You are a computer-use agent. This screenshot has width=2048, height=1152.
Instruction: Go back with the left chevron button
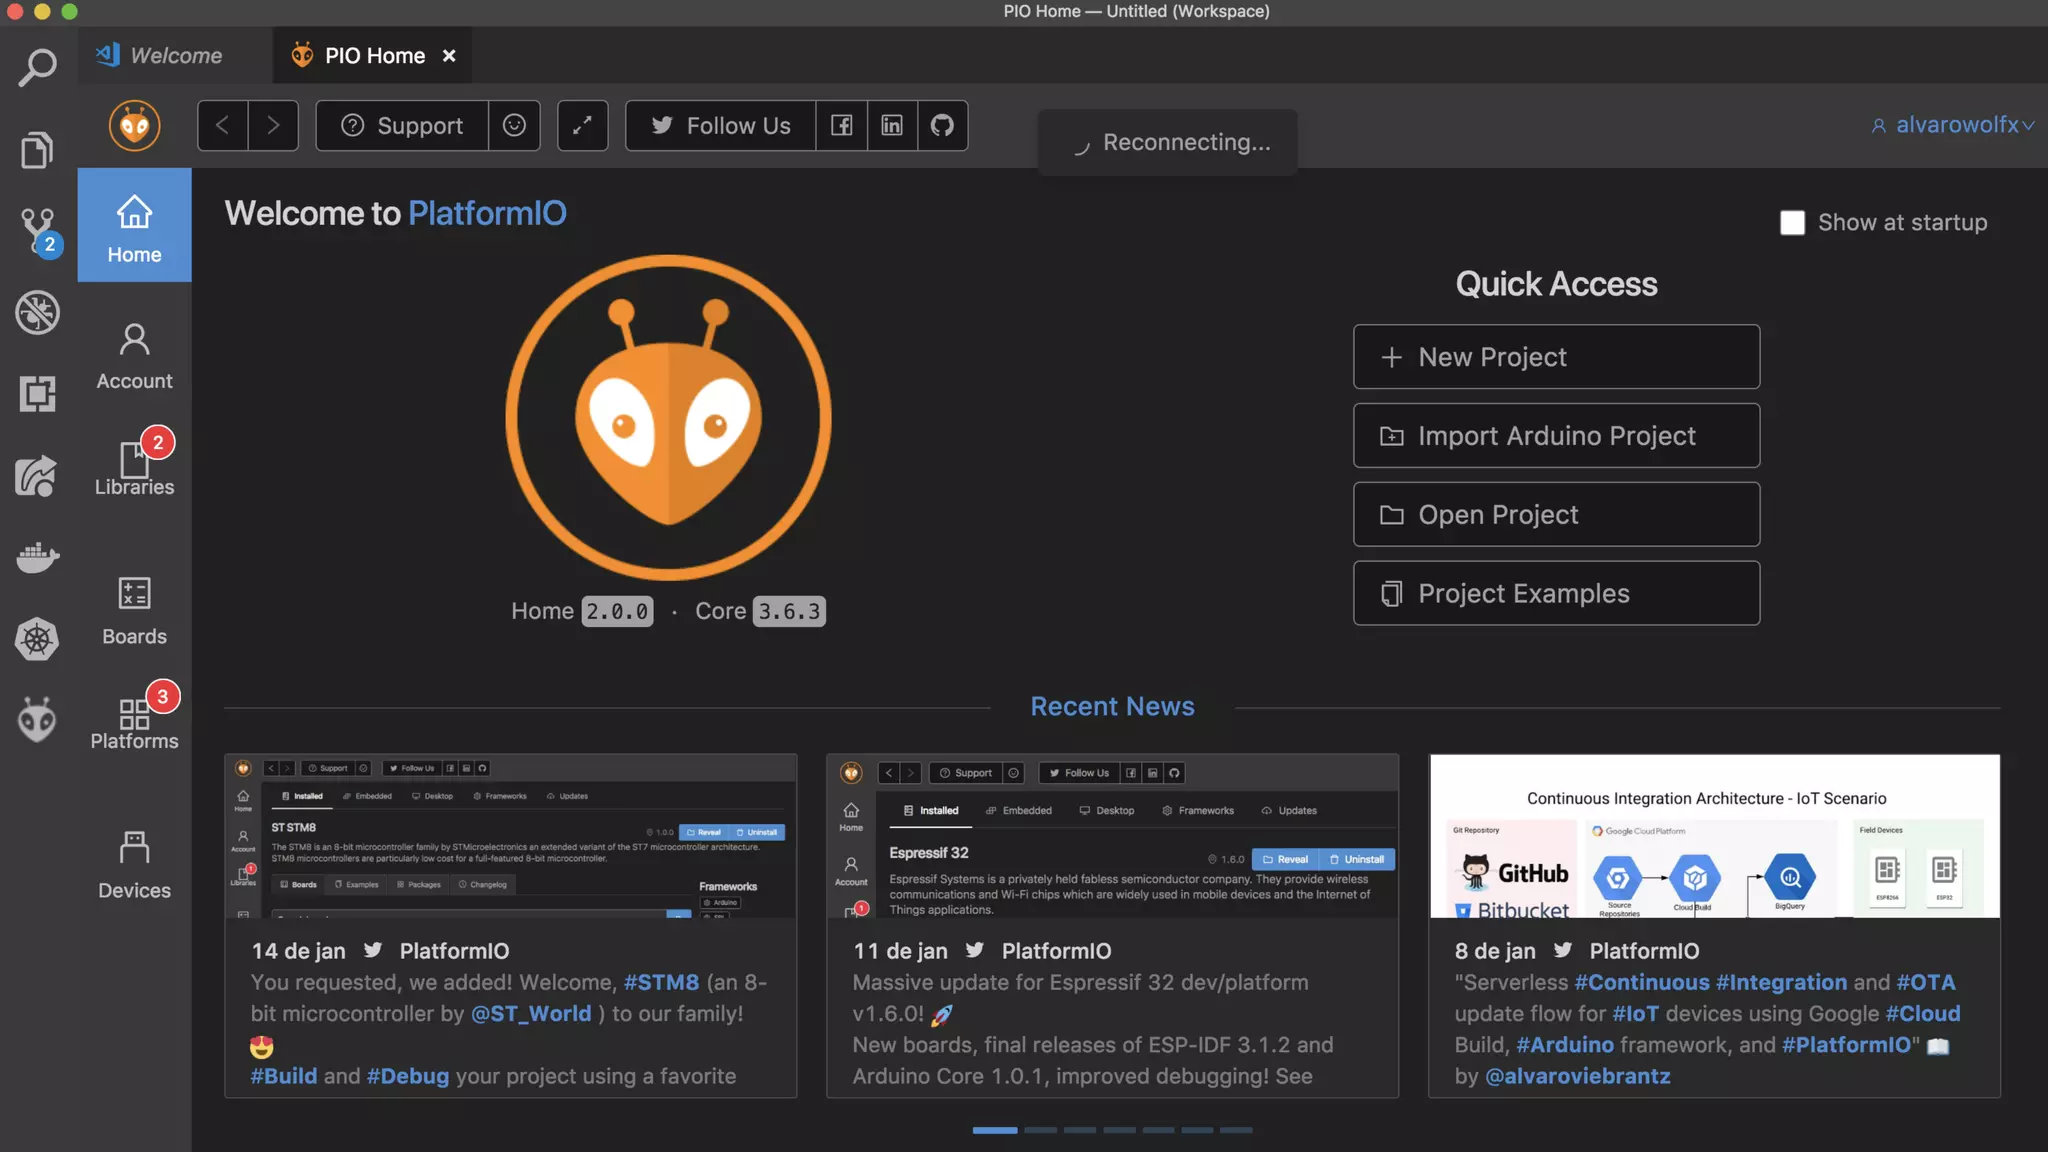[x=222, y=125]
